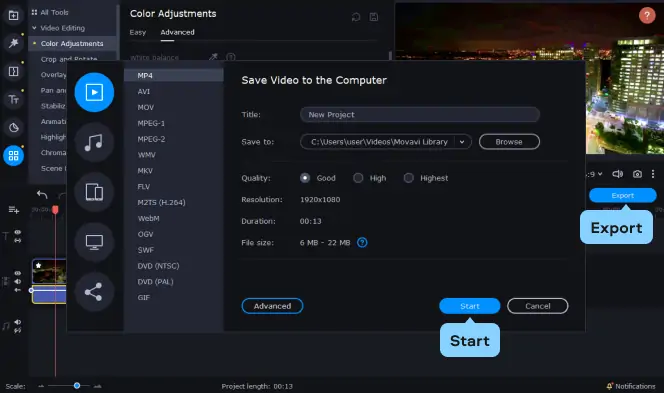
Task: Open Advanced export settings button
Action: coord(272,306)
